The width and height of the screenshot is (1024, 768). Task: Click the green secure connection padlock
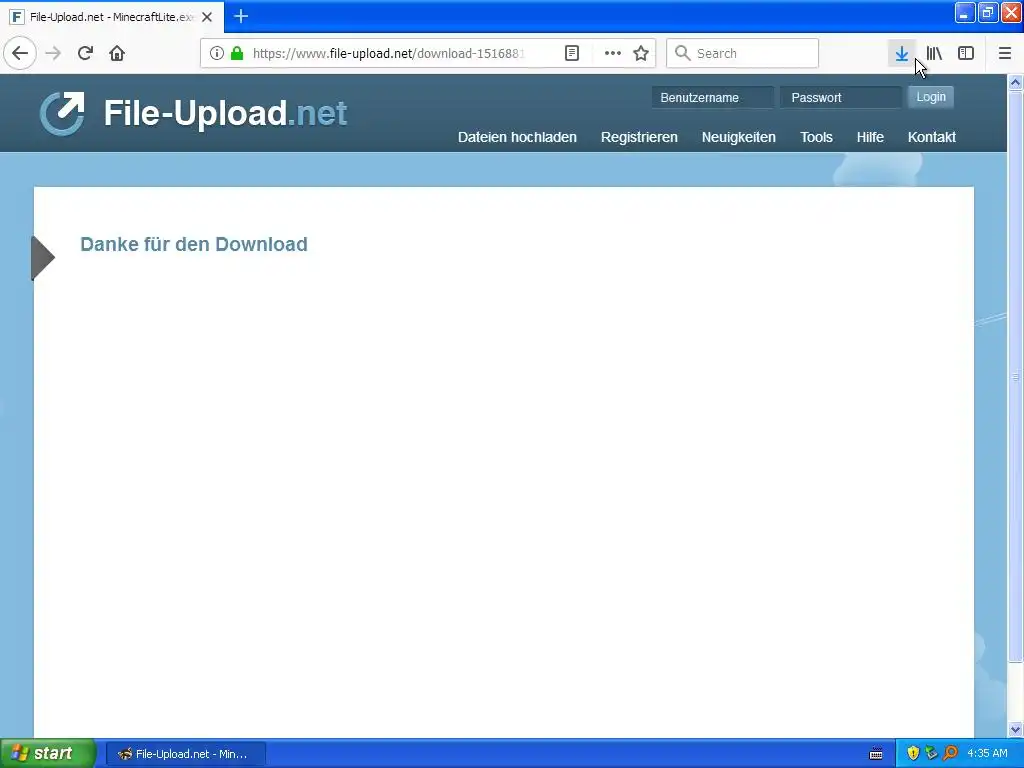click(237, 53)
